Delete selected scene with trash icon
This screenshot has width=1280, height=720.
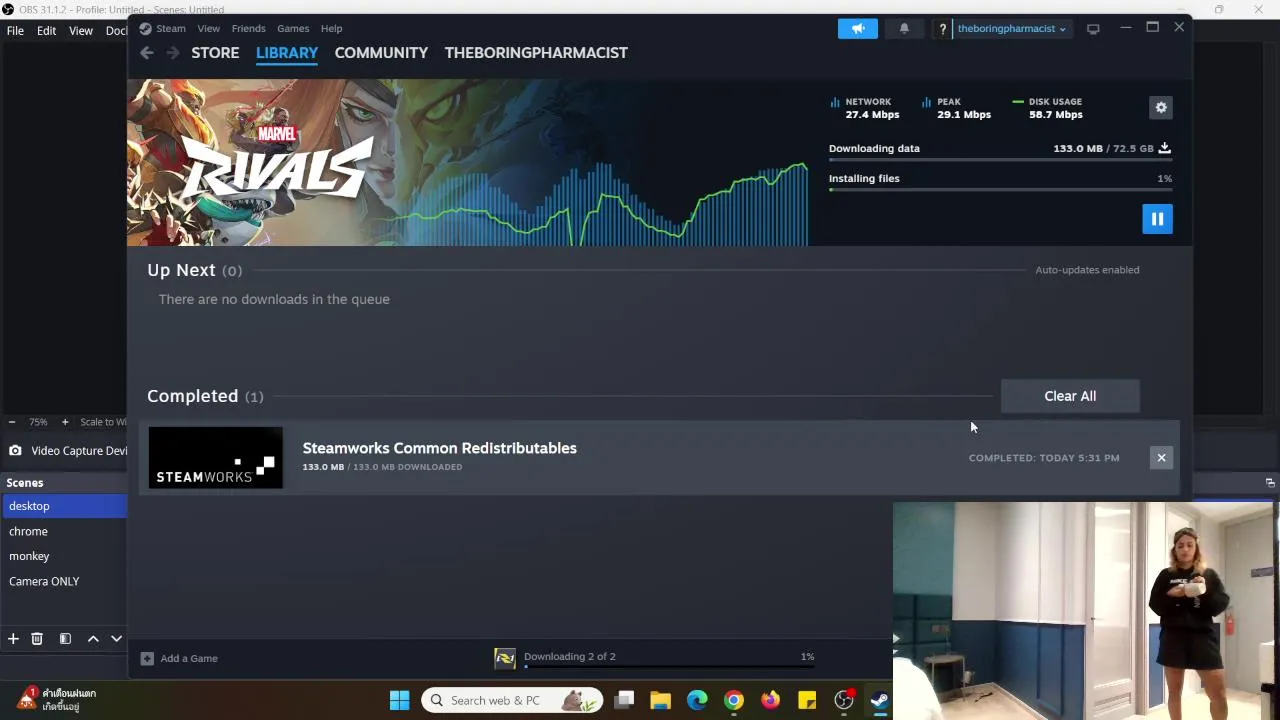pos(37,638)
